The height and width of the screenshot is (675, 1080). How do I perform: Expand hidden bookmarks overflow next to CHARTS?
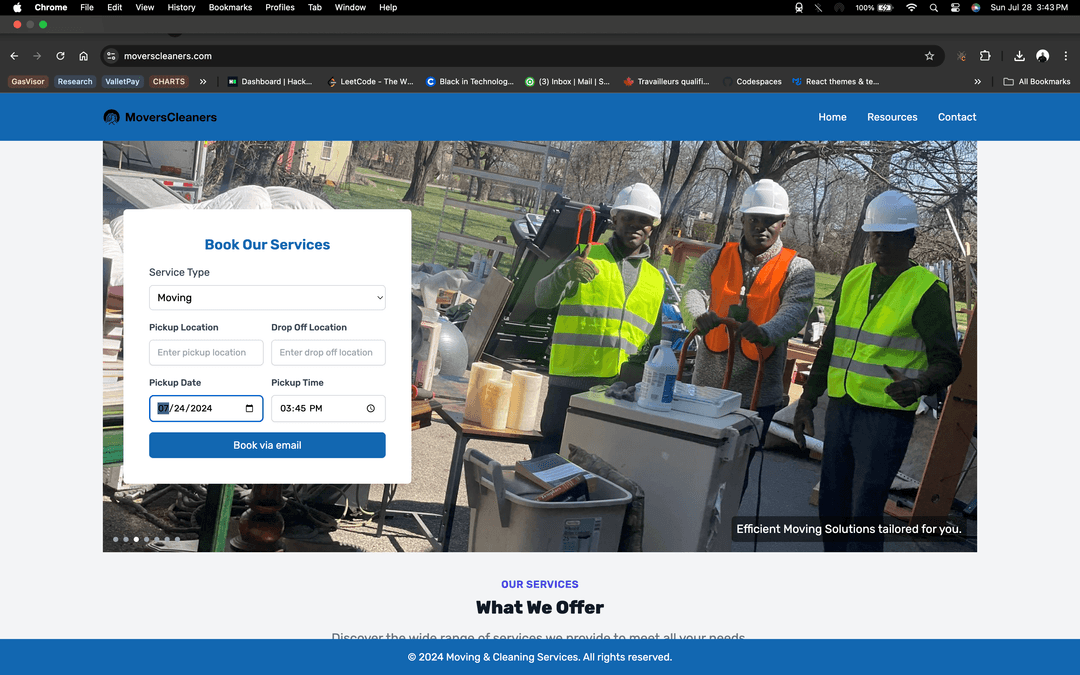point(203,82)
